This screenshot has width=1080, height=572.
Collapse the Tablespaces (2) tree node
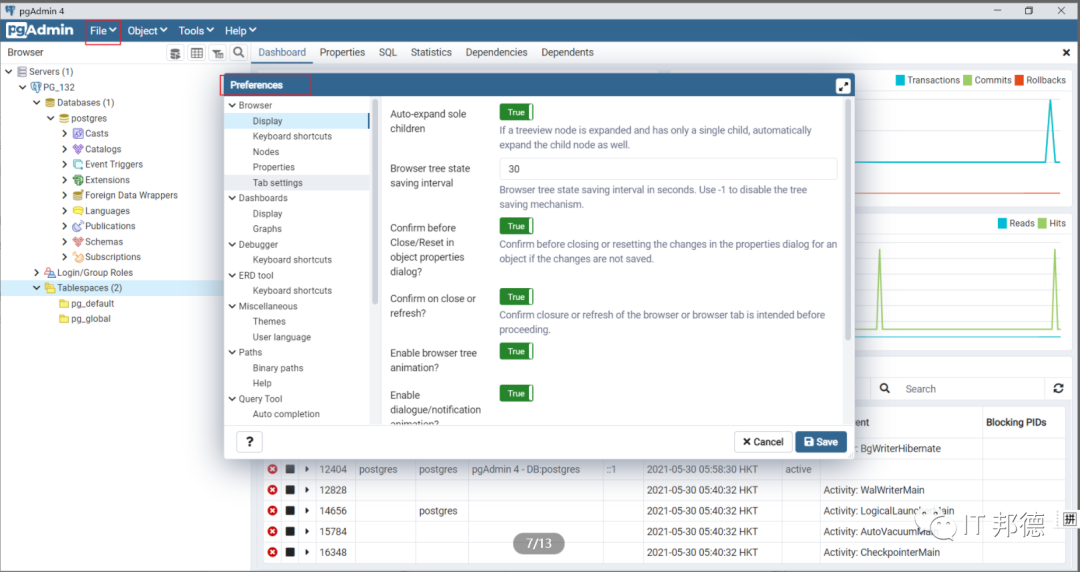[37, 288]
